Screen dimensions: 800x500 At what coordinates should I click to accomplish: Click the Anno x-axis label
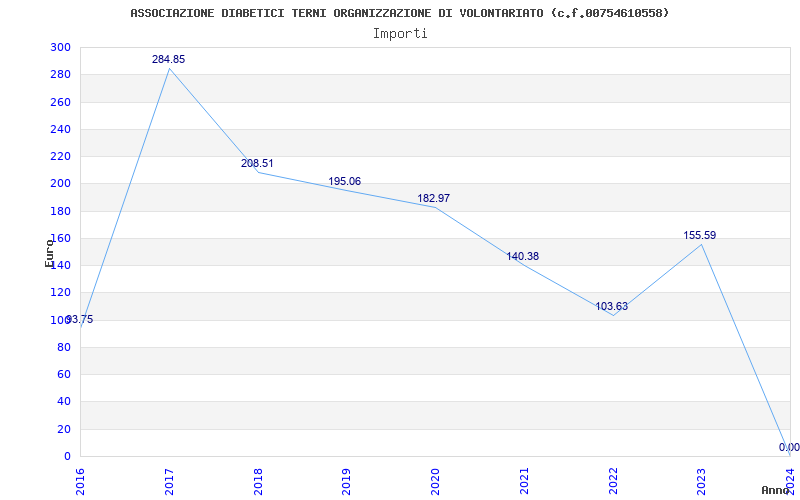click(776, 490)
